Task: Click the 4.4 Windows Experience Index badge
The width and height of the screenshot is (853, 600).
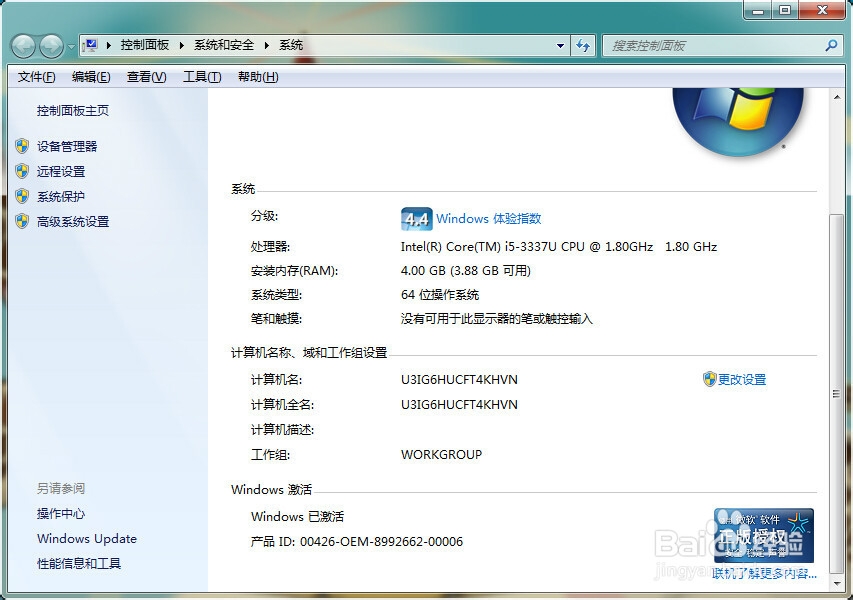Action: coord(416,219)
